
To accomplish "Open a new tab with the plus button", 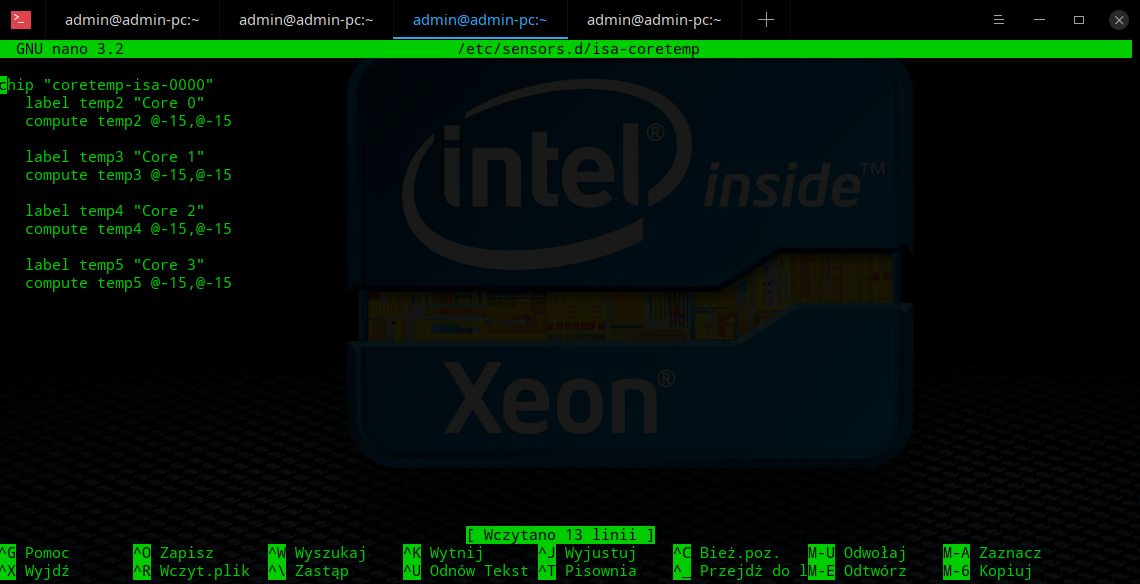I will pyautogui.click(x=766, y=19).
